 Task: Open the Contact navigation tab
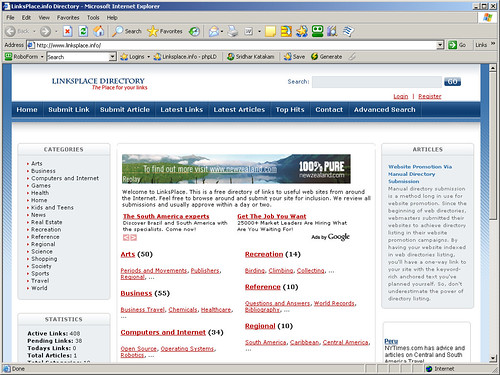[329, 110]
